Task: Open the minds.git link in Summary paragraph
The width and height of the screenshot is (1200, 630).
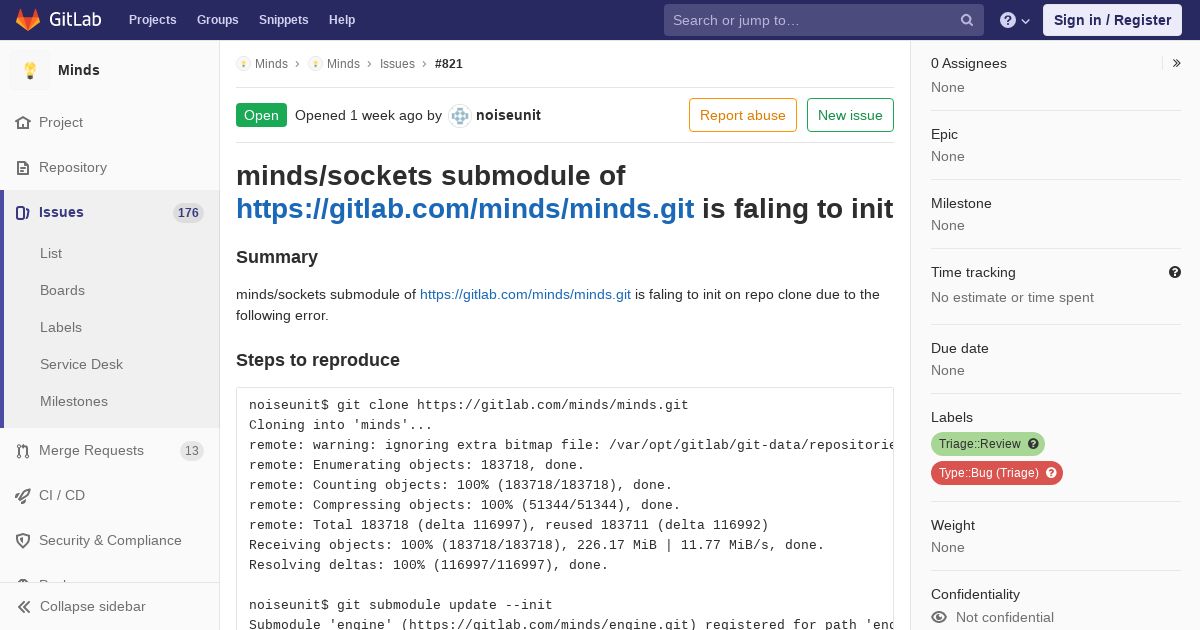Action: click(x=525, y=295)
